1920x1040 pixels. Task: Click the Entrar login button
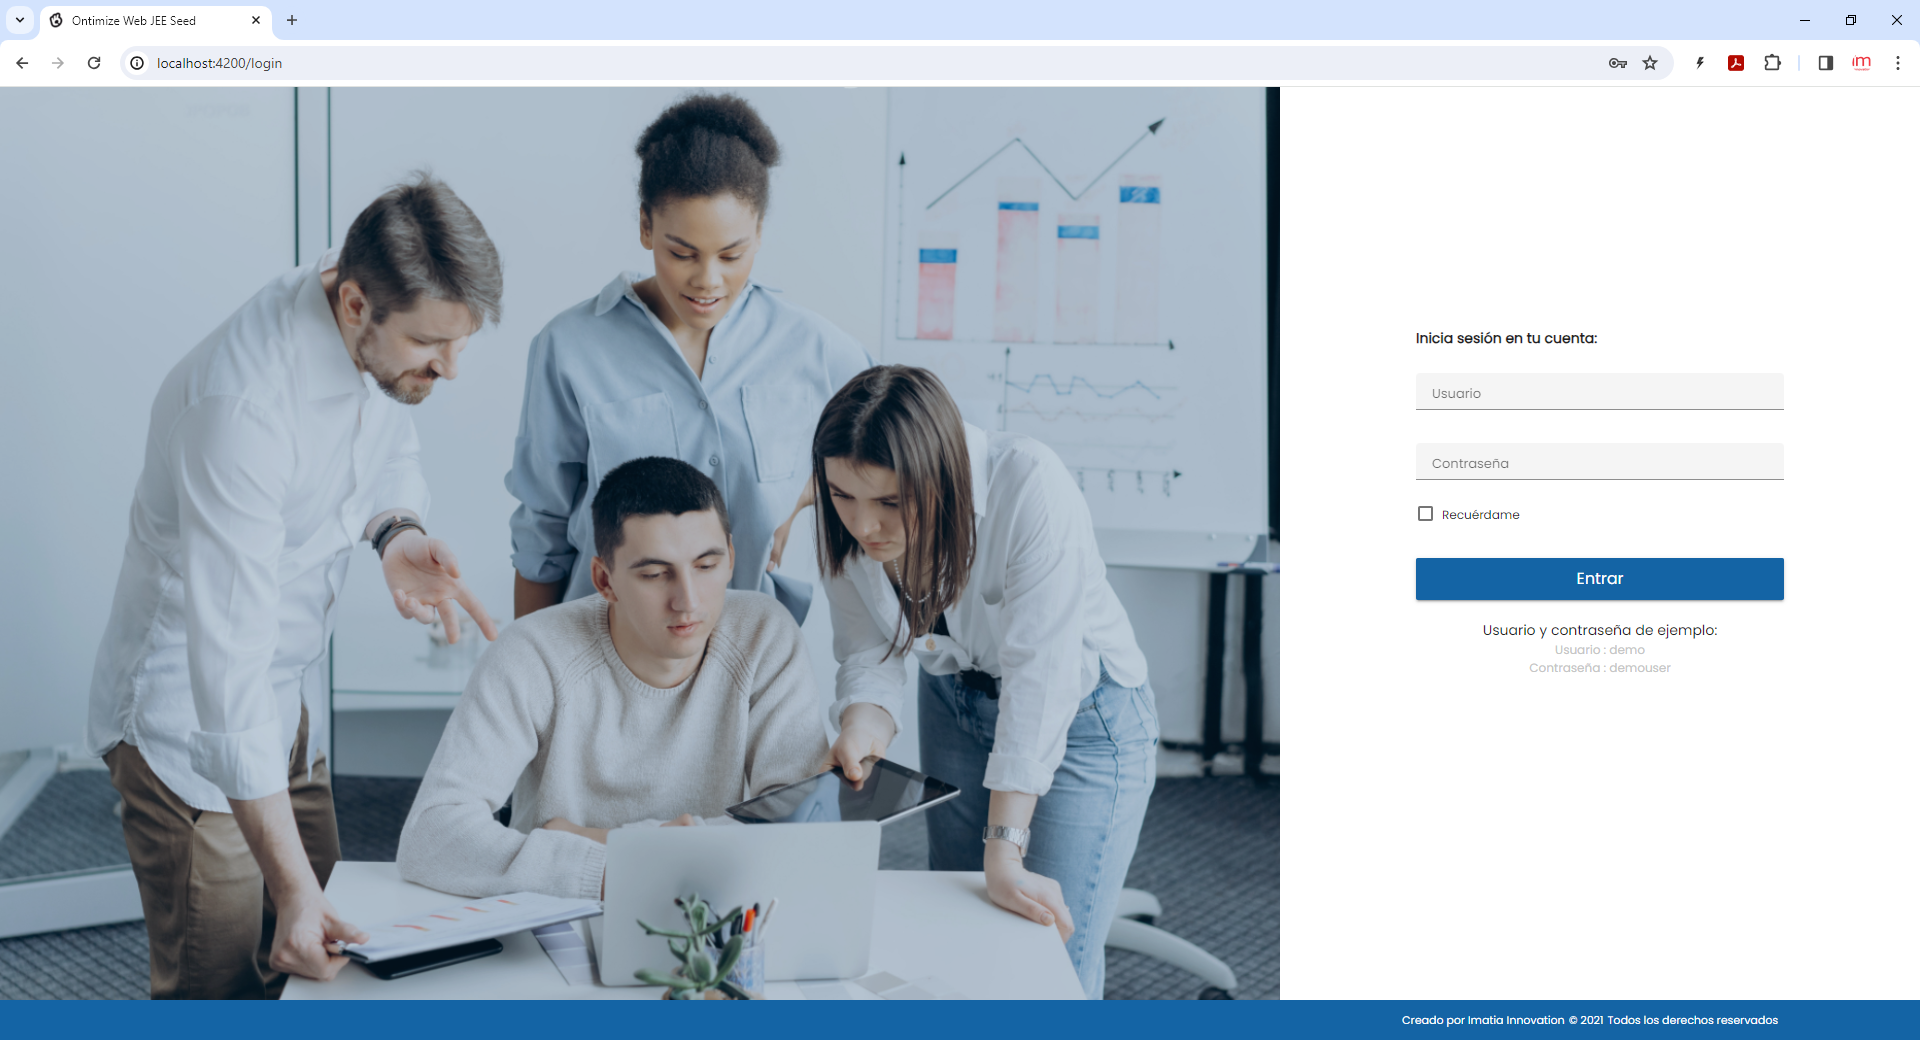[1599, 579]
